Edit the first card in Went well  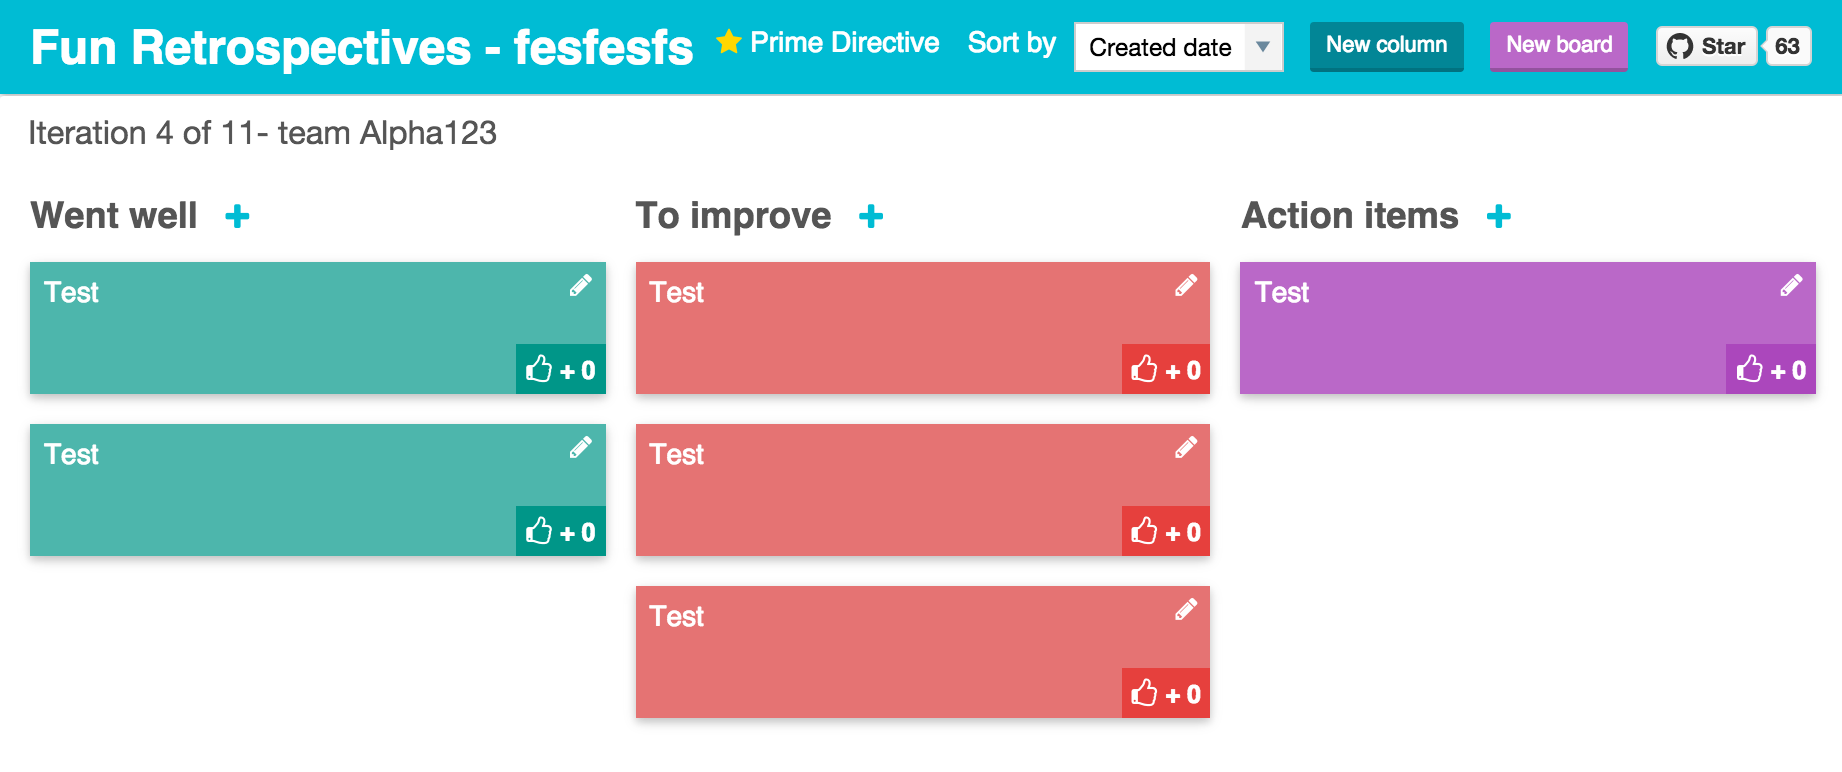pyautogui.click(x=580, y=285)
